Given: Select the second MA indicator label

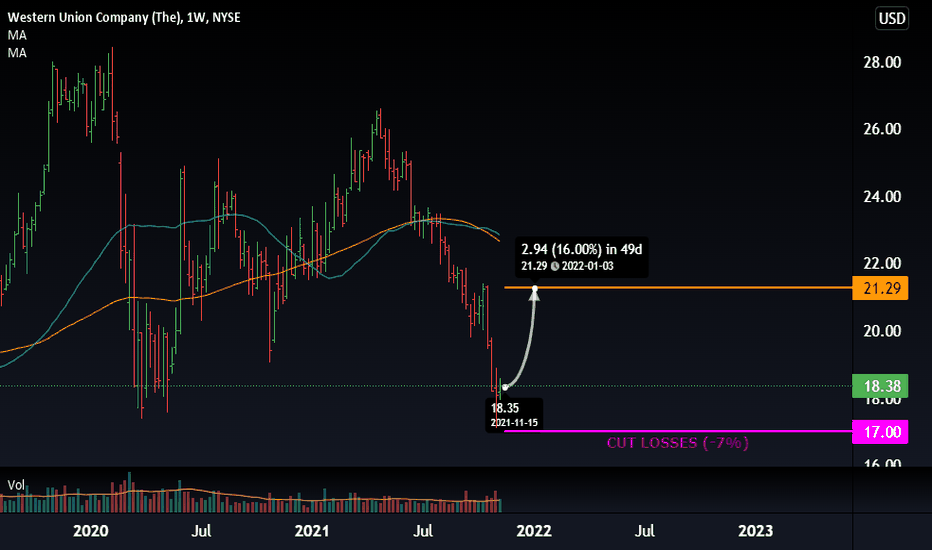Looking at the screenshot, I should click(17, 53).
